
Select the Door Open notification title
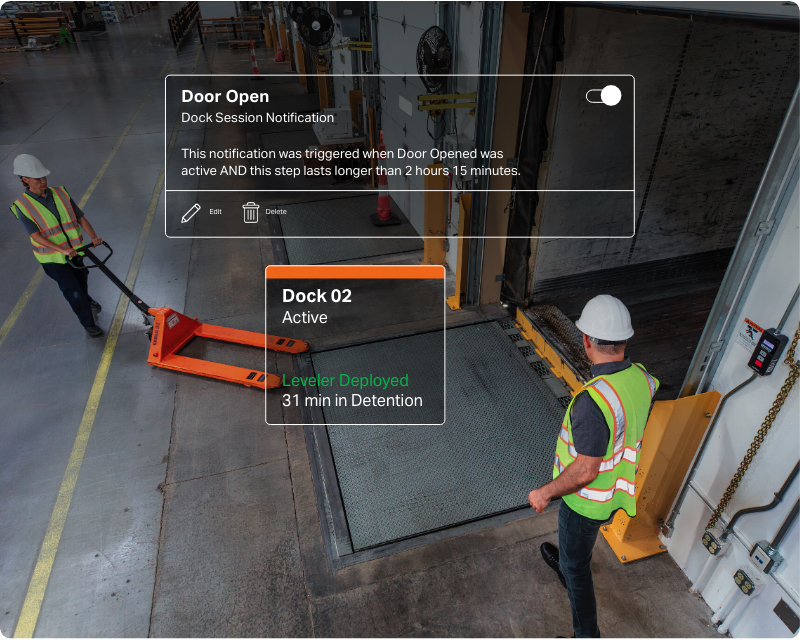coord(225,97)
